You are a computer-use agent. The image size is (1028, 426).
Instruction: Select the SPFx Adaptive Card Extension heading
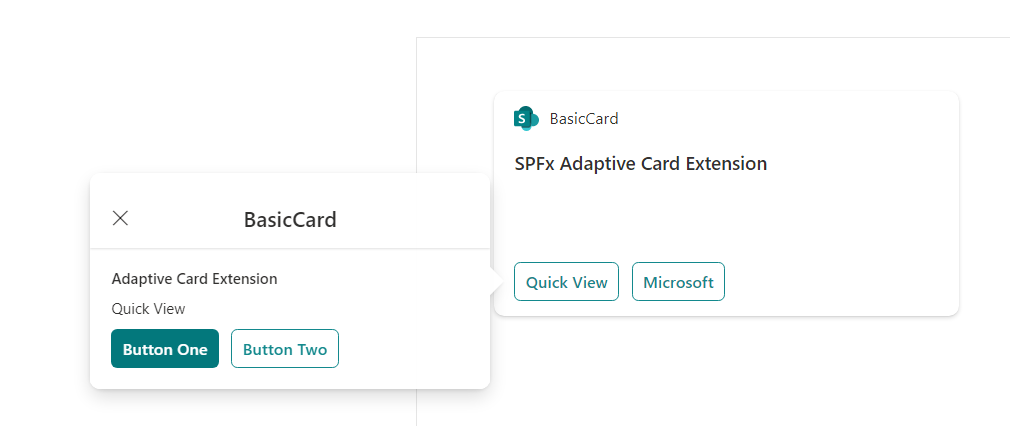(640, 163)
